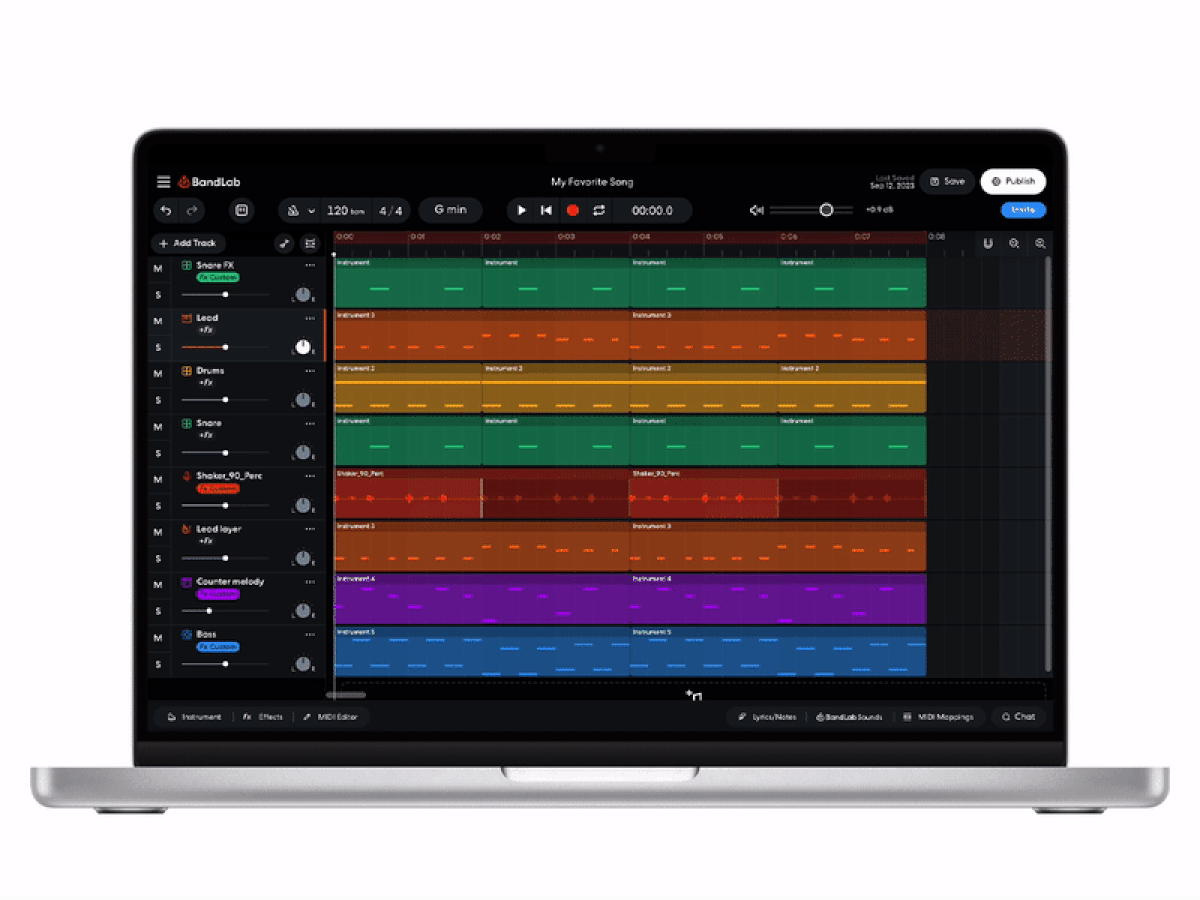Open the automation icon next to Add Track
Viewport: 1200px width, 900px height.
[283, 243]
